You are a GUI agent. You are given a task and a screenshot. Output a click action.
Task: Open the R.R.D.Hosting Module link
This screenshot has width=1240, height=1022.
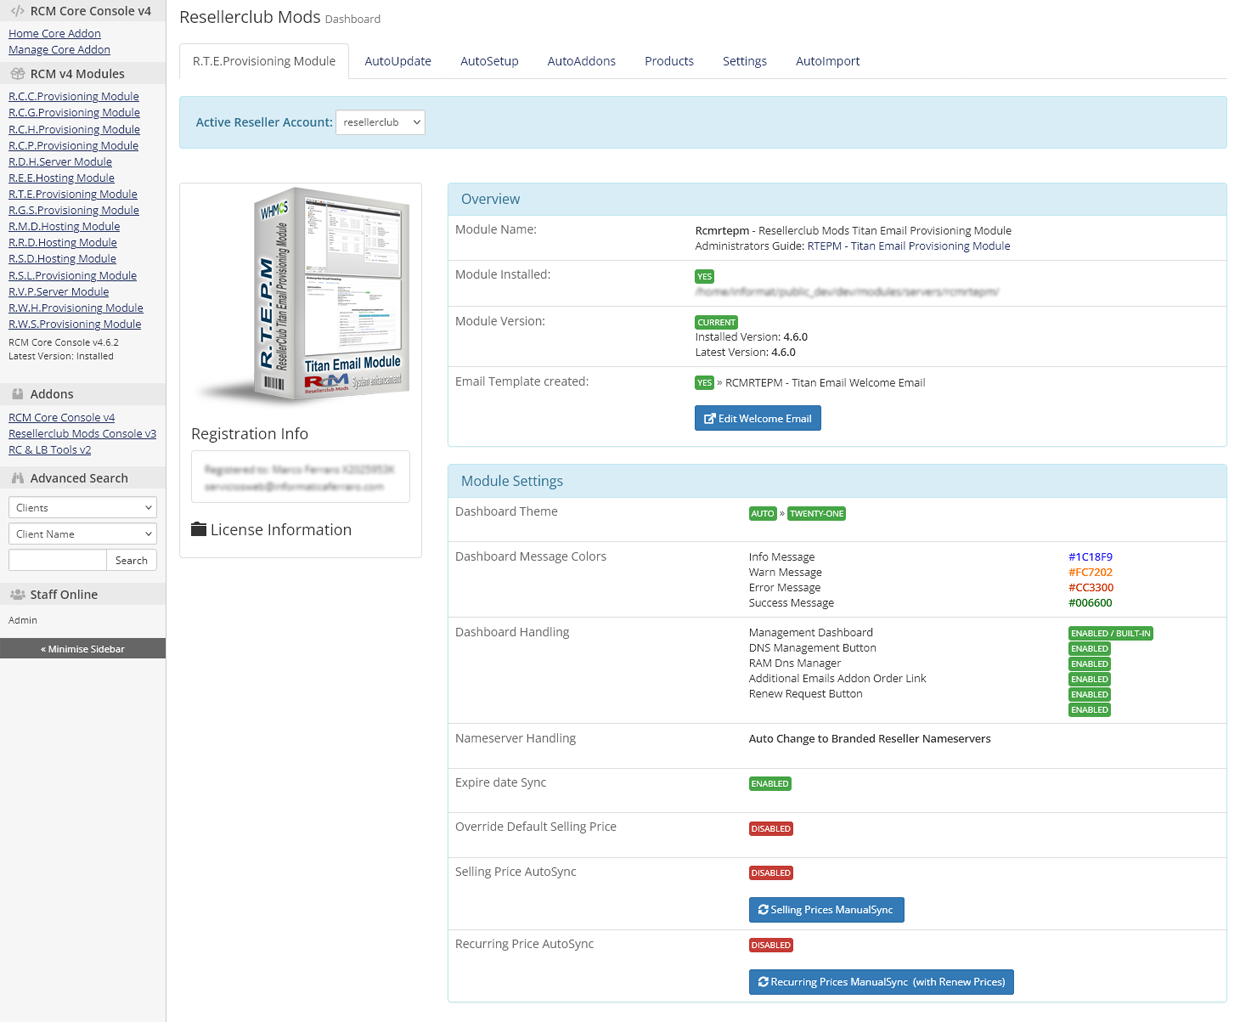coord(63,242)
